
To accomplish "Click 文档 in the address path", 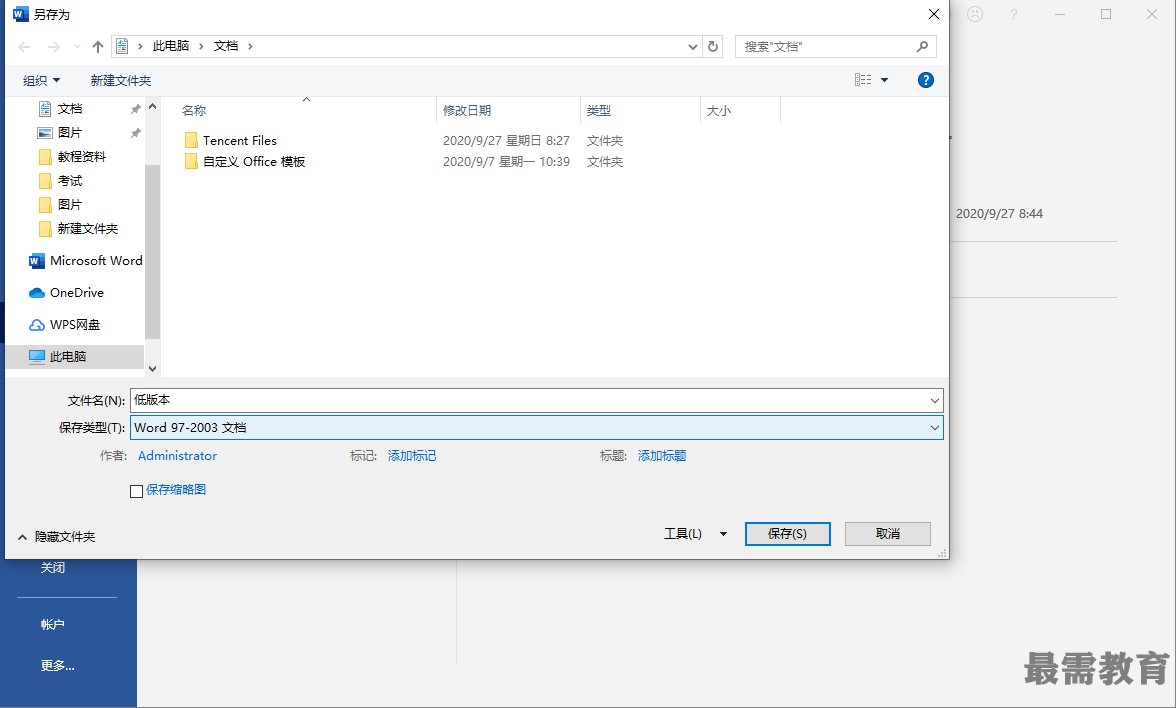I will 226,46.
